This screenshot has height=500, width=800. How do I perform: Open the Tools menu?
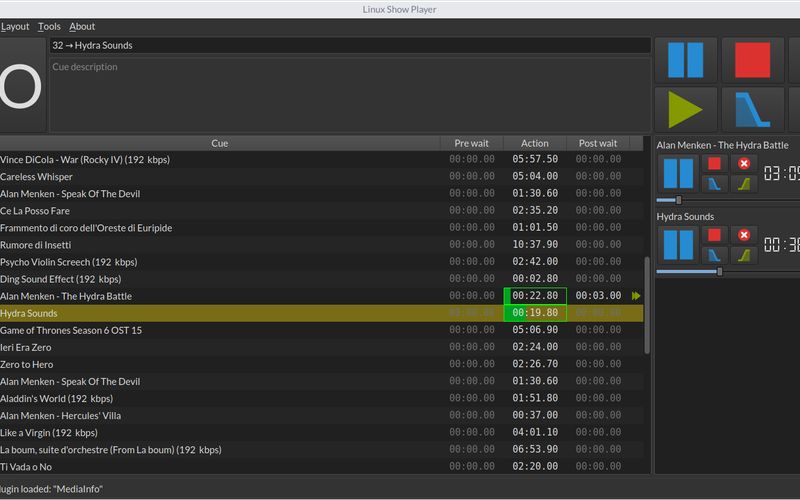click(x=49, y=26)
